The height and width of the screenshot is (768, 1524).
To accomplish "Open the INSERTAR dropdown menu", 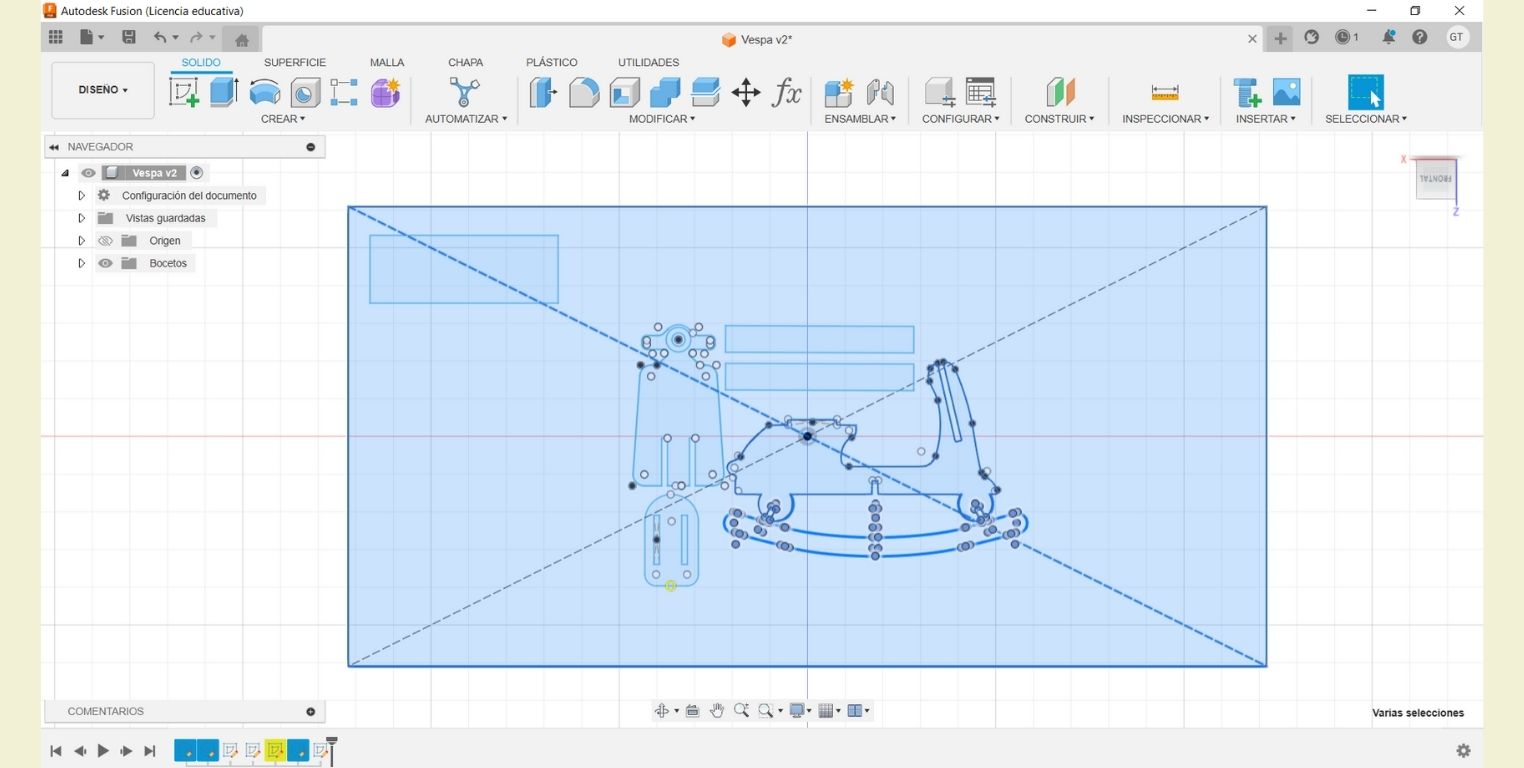I will (x=1266, y=119).
